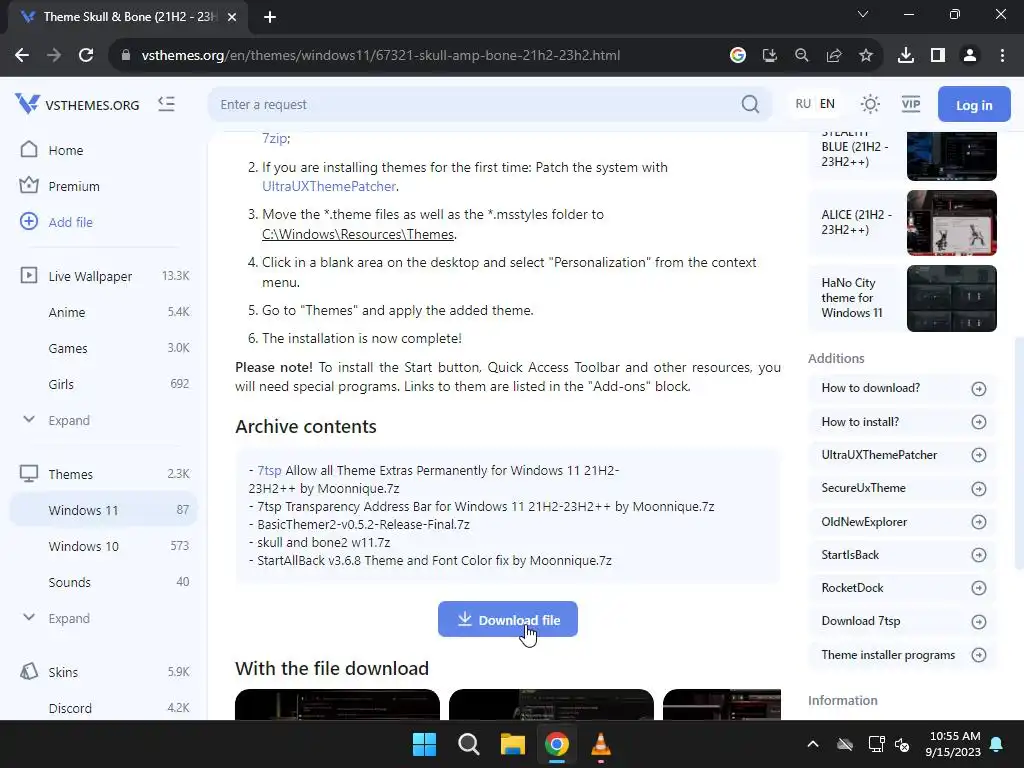1024x768 pixels.
Task: Focus the Enter a request search field
Action: (x=477, y=104)
